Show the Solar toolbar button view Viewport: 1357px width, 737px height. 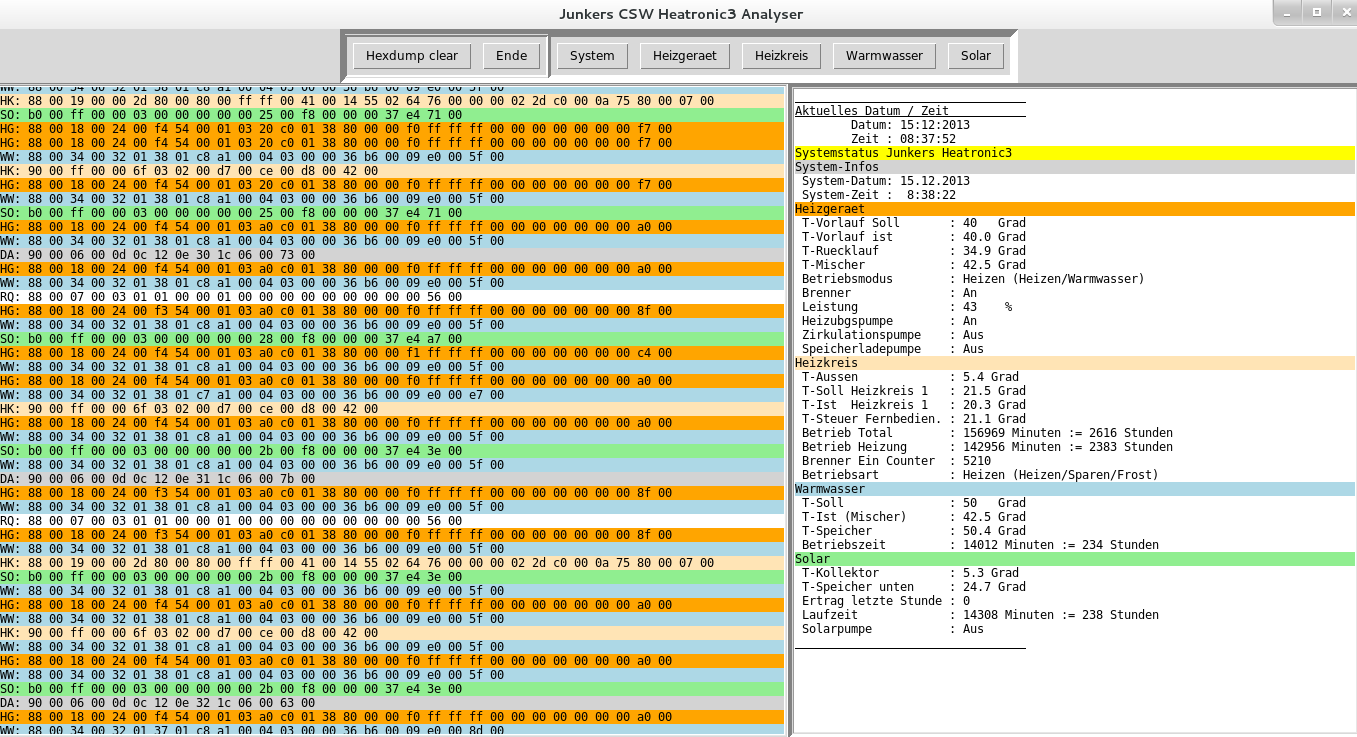(976, 55)
